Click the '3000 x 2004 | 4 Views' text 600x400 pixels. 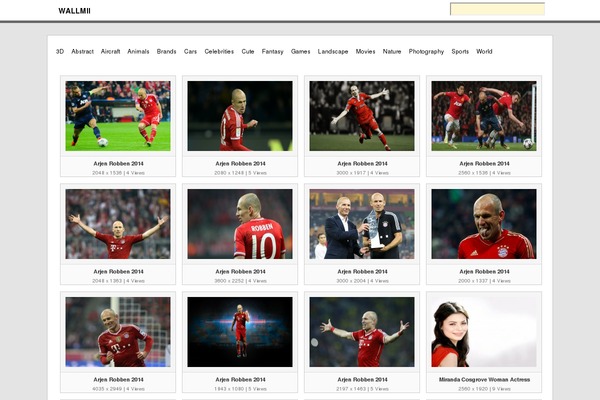pos(362,281)
